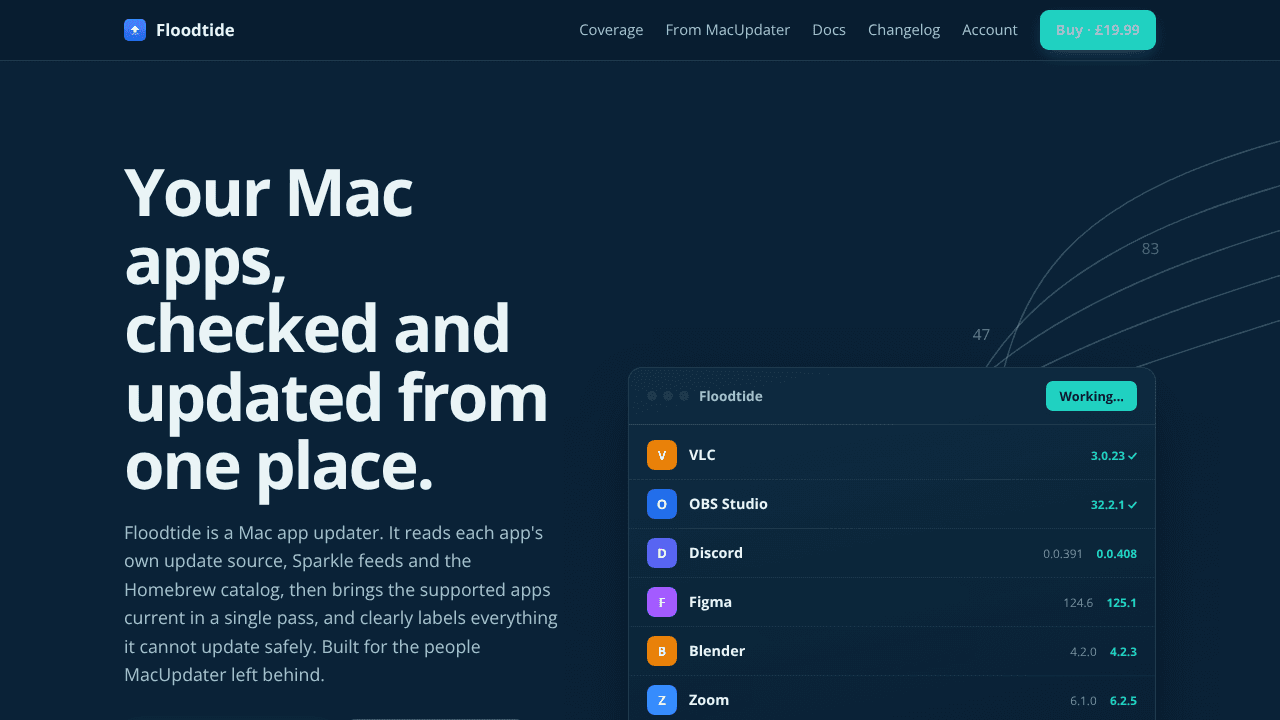The image size is (1280, 720).
Task: Click Discord's new version 0.0.408
Action: (x=1117, y=554)
